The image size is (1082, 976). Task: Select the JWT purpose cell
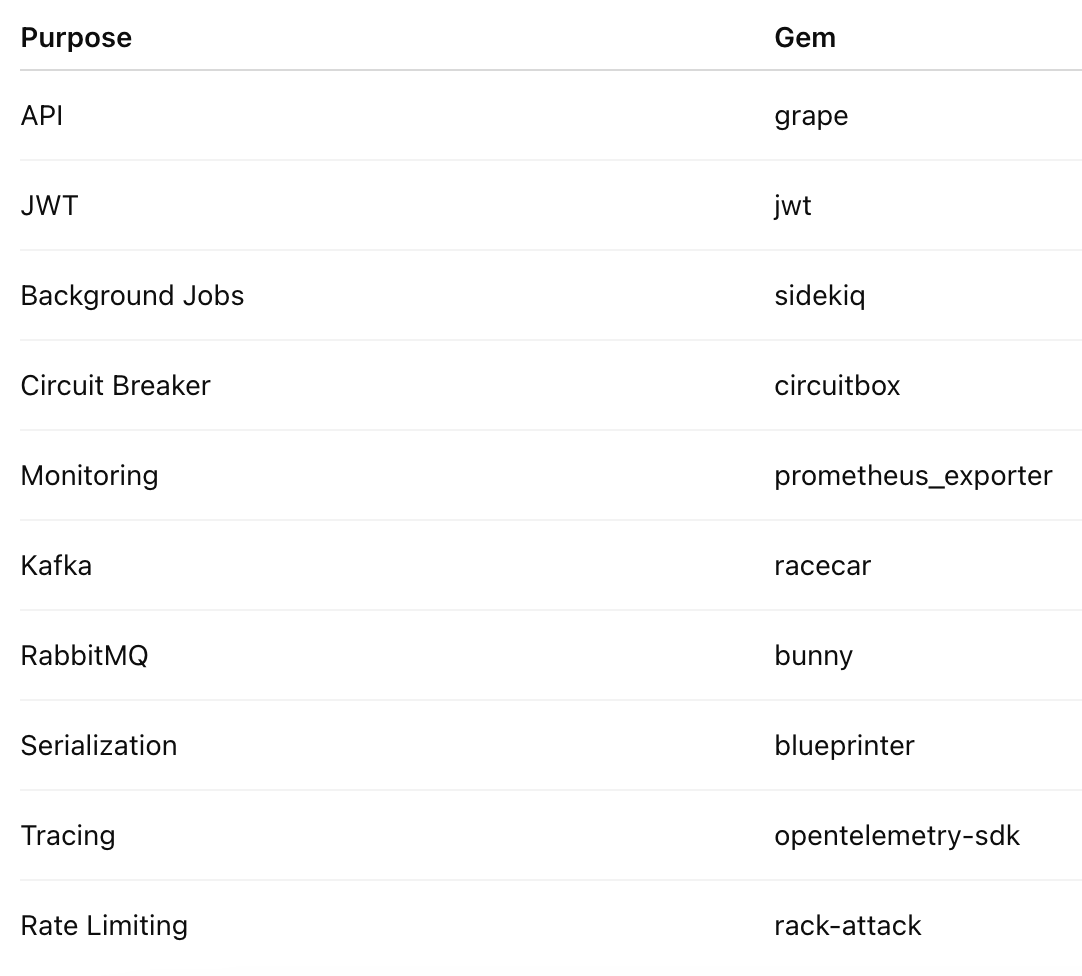click(50, 206)
